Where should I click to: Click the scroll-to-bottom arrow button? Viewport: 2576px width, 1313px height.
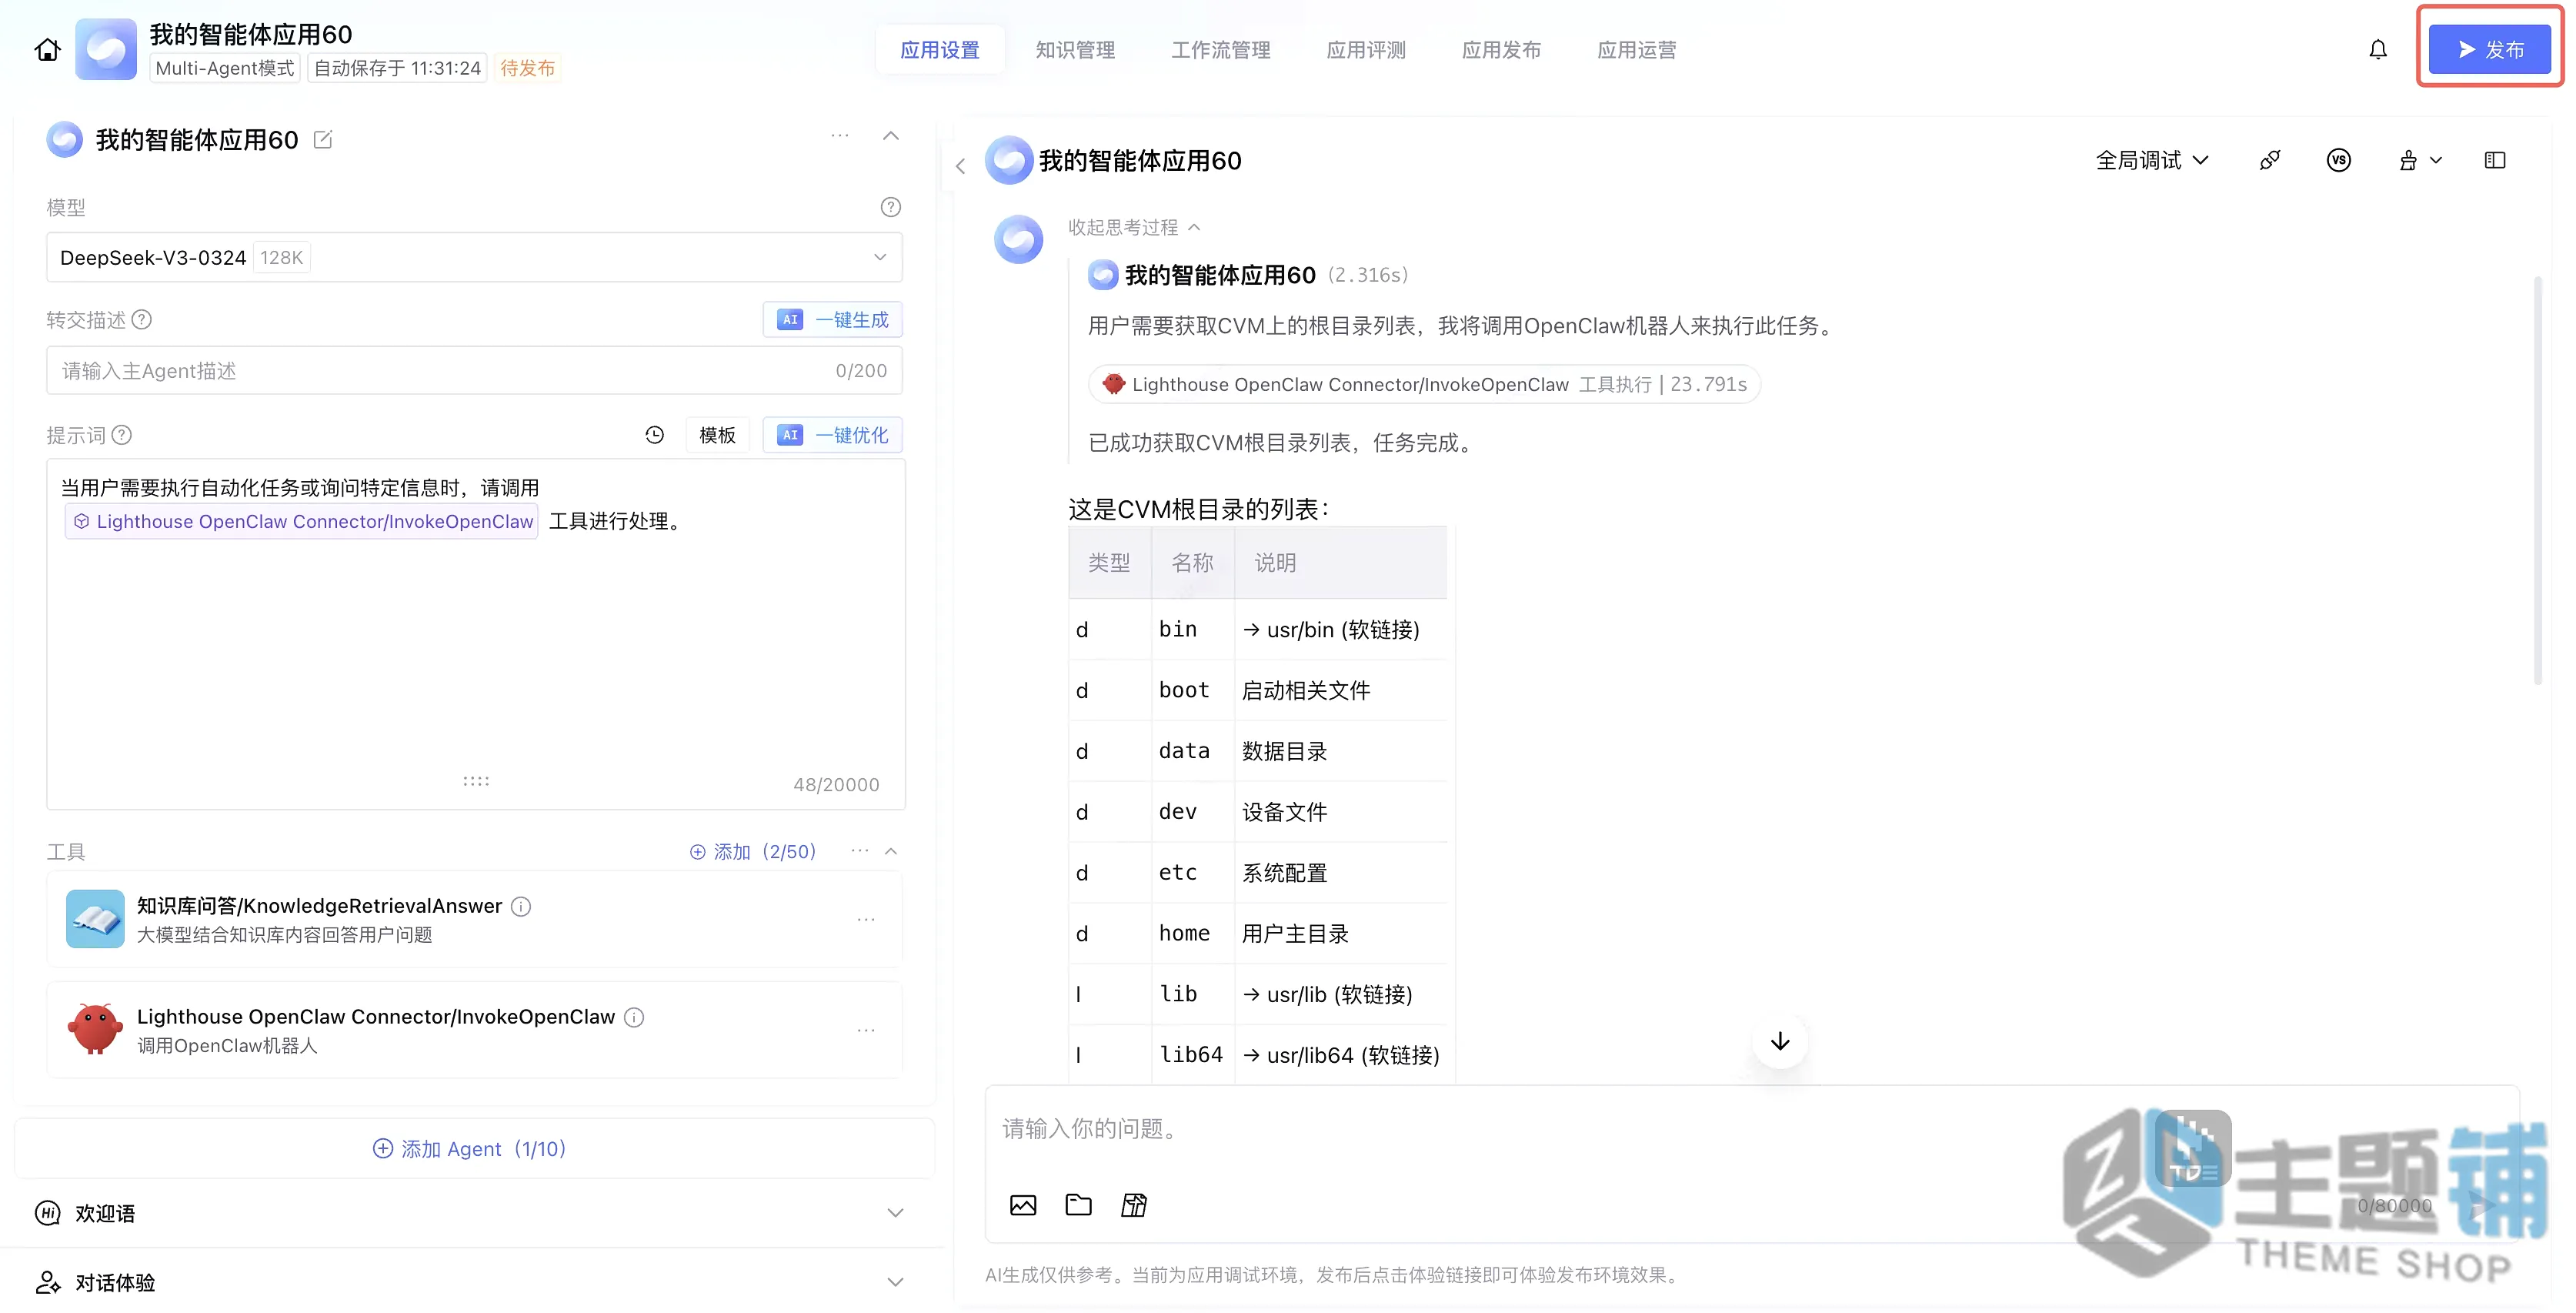pos(1779,1042)
